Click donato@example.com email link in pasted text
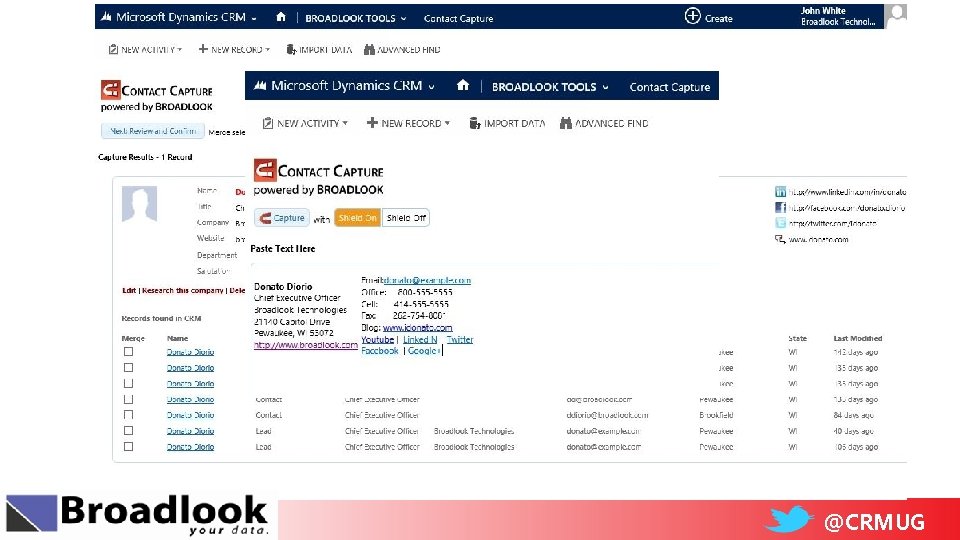 [x=427, y=280]
